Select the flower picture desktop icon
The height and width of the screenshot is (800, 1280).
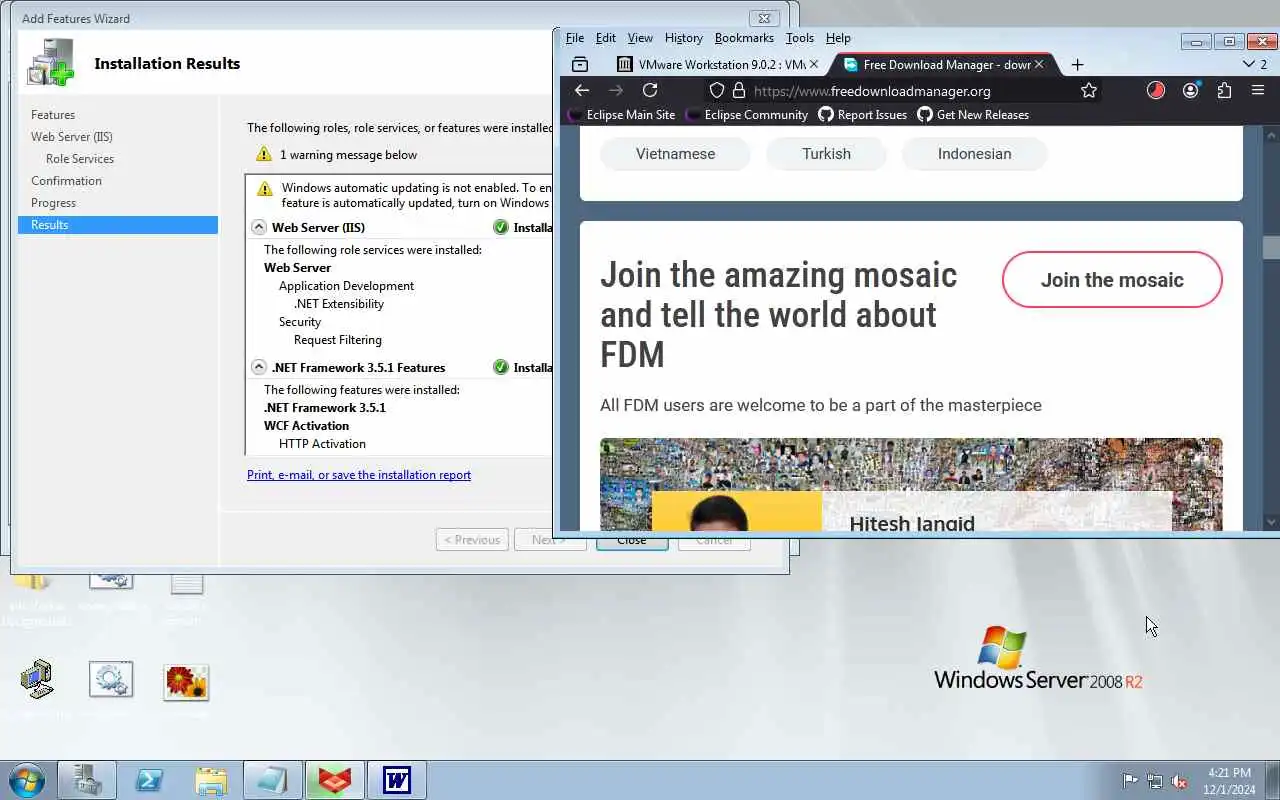click(x=186, y=682)
